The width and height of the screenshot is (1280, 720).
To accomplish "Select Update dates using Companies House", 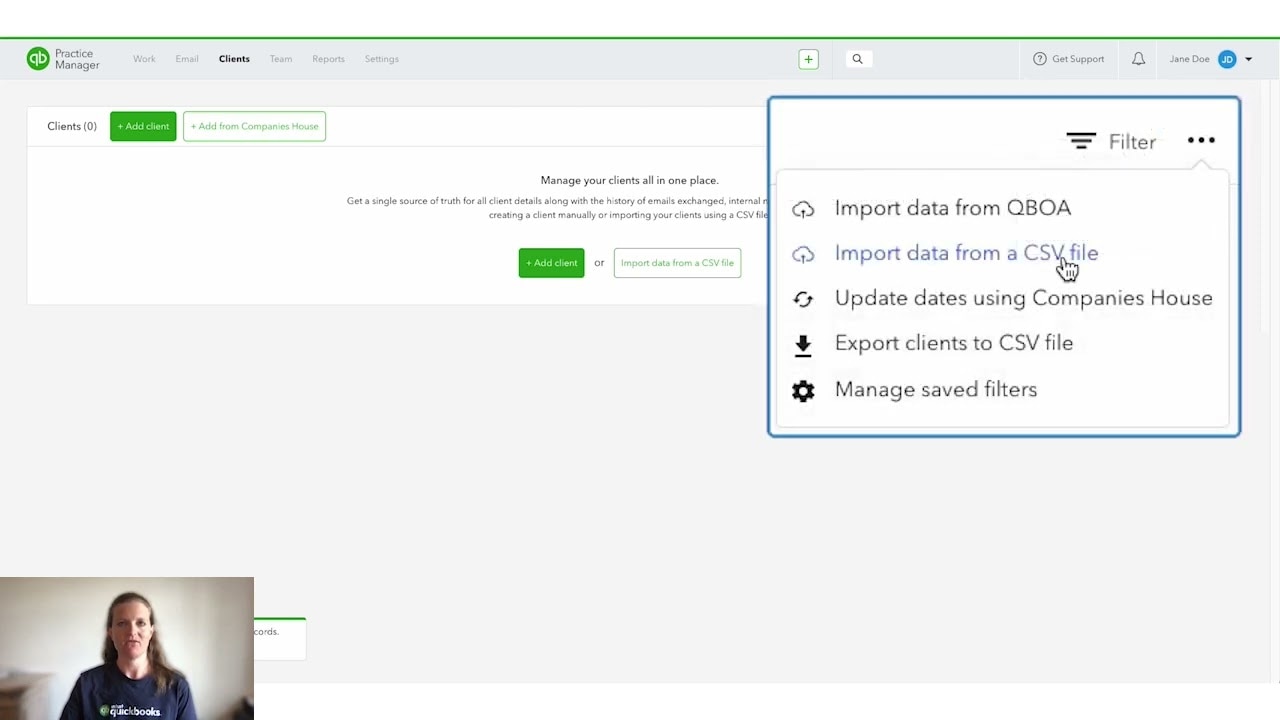I will click(1023, 298).
